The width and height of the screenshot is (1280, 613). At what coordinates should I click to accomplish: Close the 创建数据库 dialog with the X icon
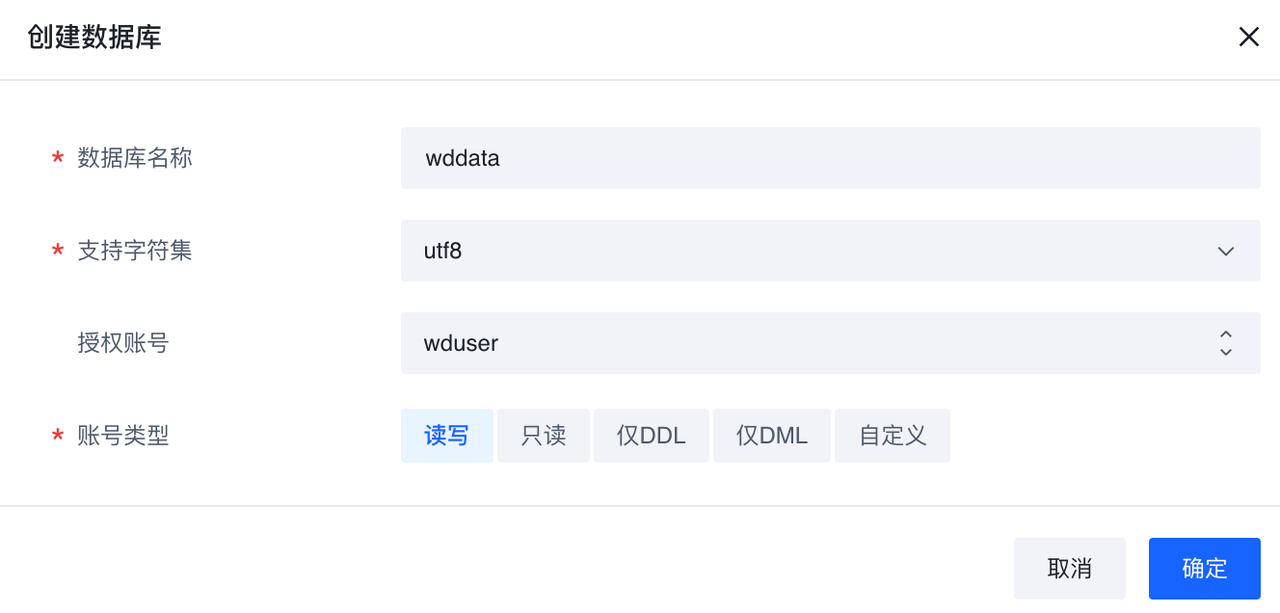[1248, 38]
